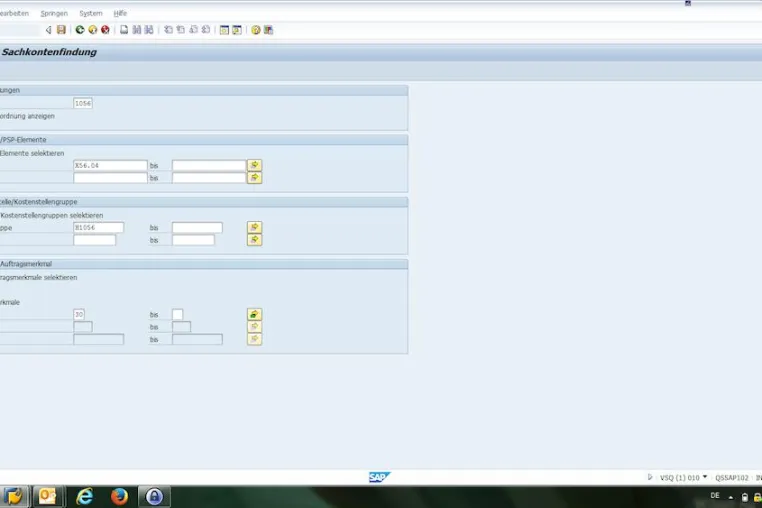Click the SAP logo in status bar

point(379,477)
